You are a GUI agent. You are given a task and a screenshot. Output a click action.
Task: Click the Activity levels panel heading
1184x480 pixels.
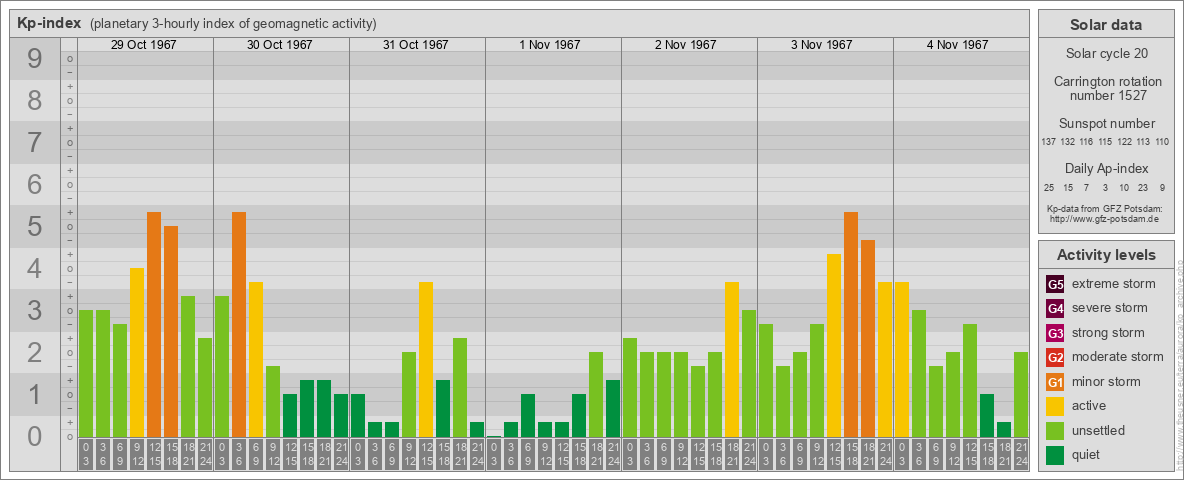1106,255
